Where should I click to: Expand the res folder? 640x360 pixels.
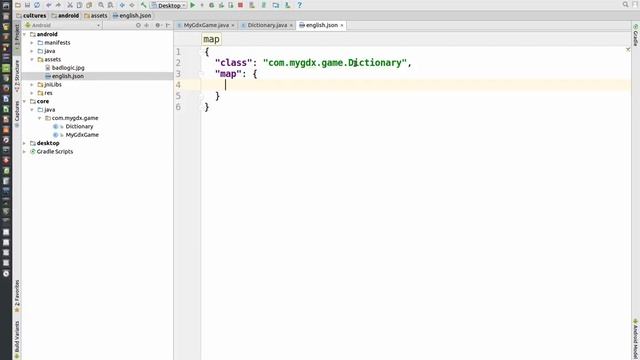pos(32,93)
